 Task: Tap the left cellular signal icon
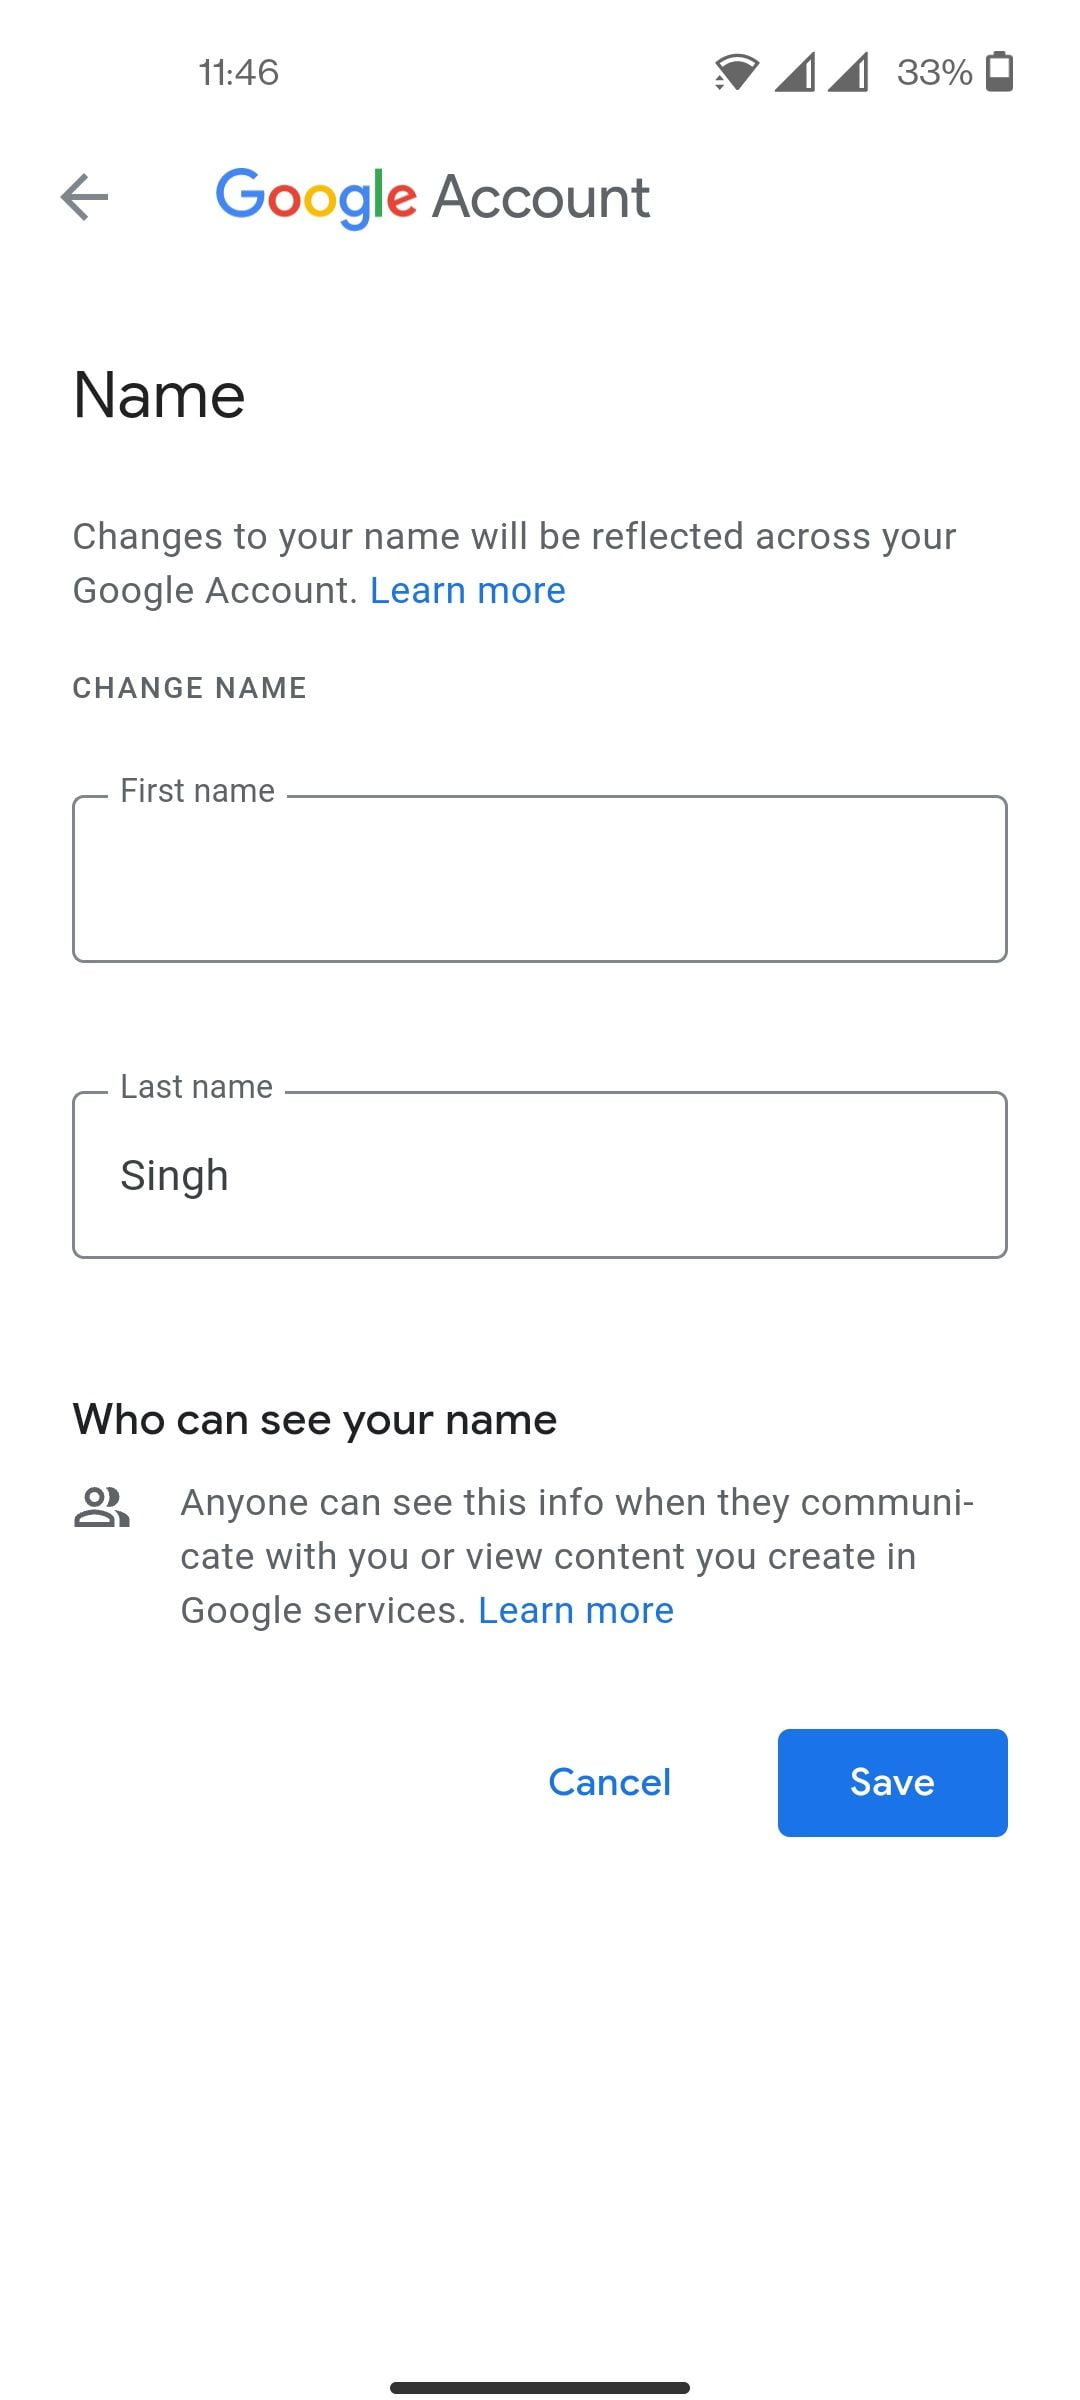(795, 72)
